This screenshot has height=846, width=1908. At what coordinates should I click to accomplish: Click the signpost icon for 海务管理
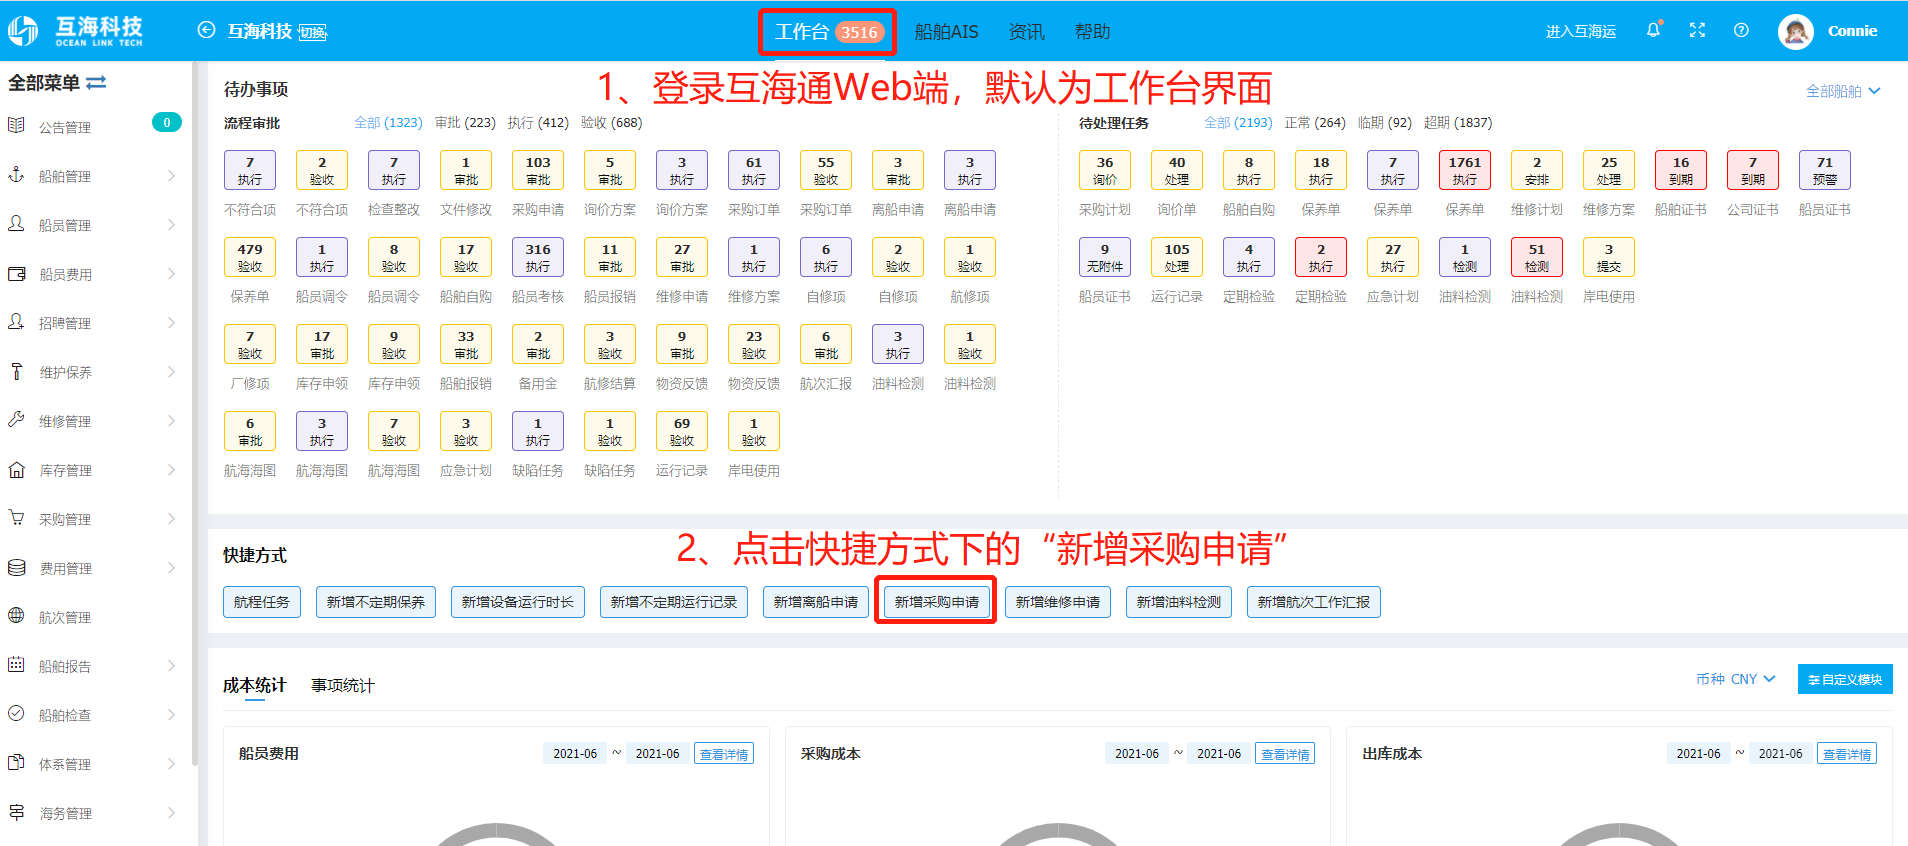[16, 812]
